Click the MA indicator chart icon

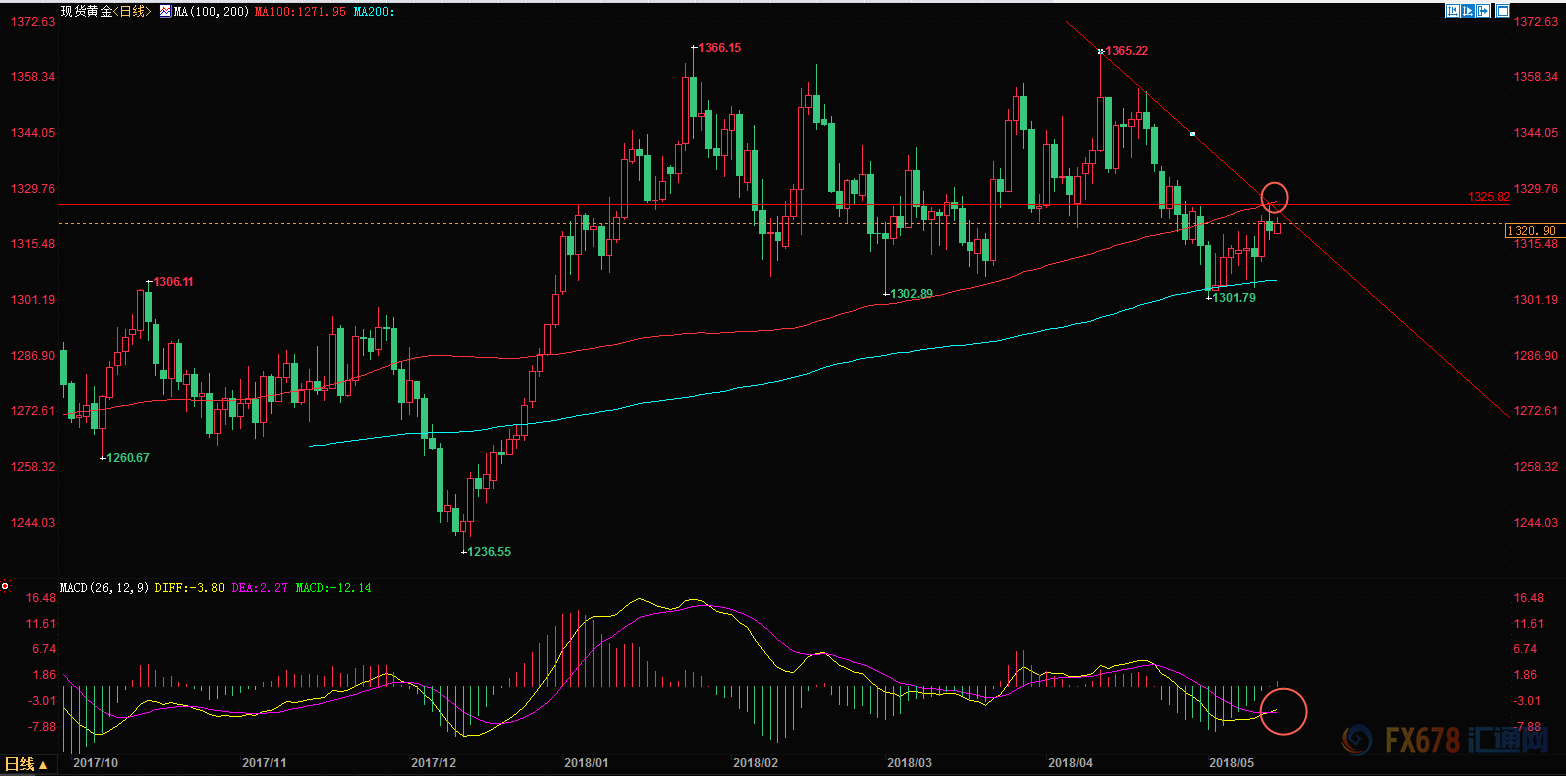coord(165,11)
